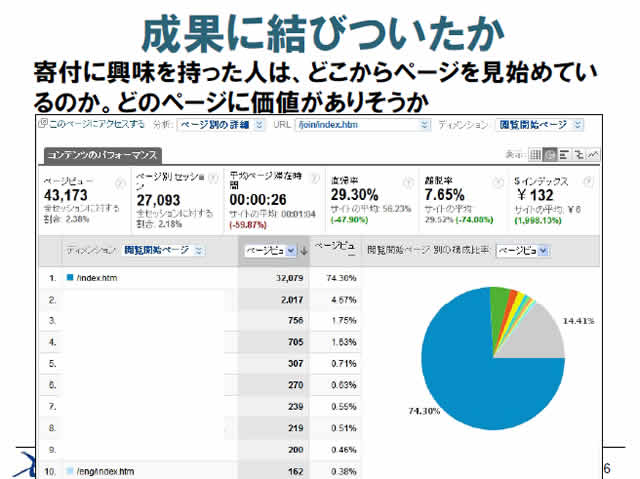Open the /index.htm row link
Image resolution: width=640 pixels, height=479 pixels.
97,277
